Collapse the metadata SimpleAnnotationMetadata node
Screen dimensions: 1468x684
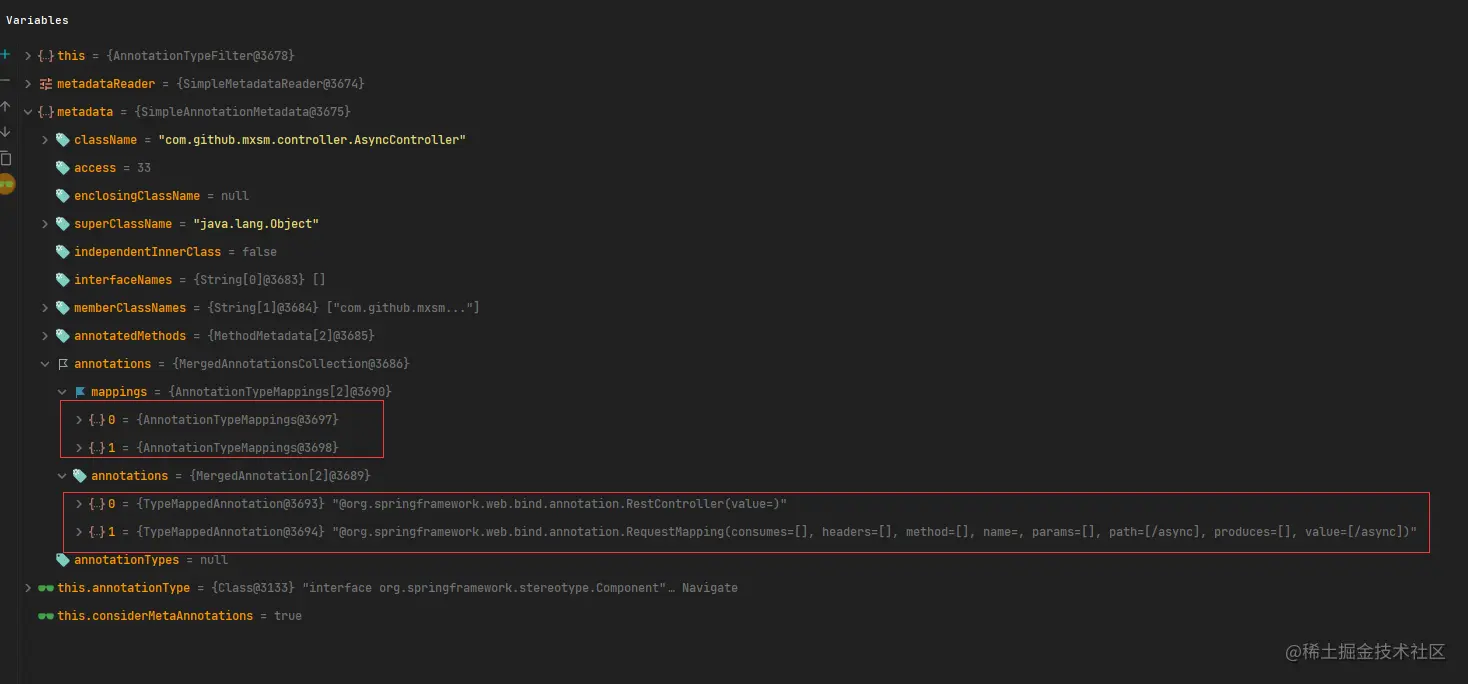[28, 112]
